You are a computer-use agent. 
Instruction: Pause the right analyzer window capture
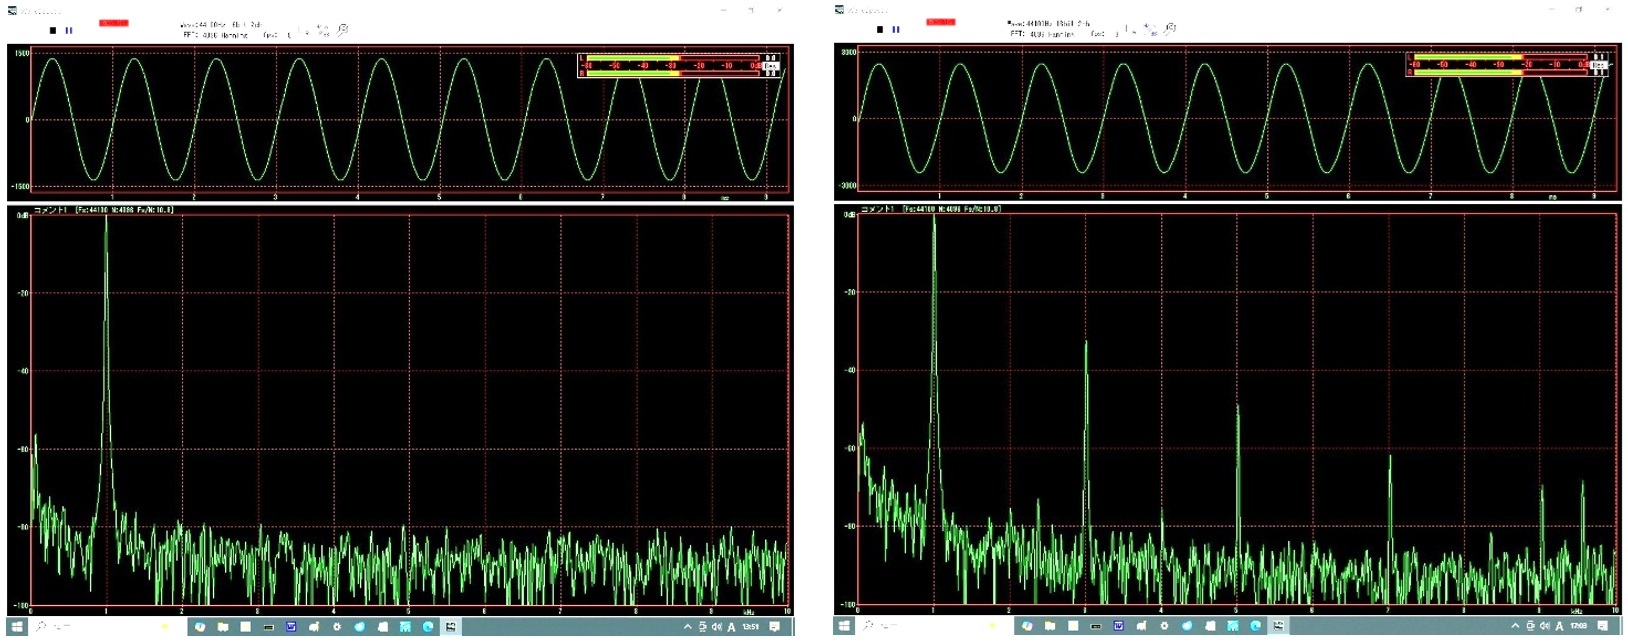click(896, 30)
